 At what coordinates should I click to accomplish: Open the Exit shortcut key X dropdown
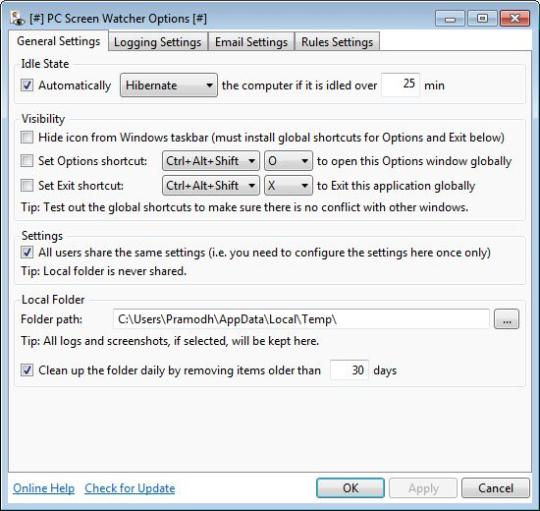[x=288, y=186]
